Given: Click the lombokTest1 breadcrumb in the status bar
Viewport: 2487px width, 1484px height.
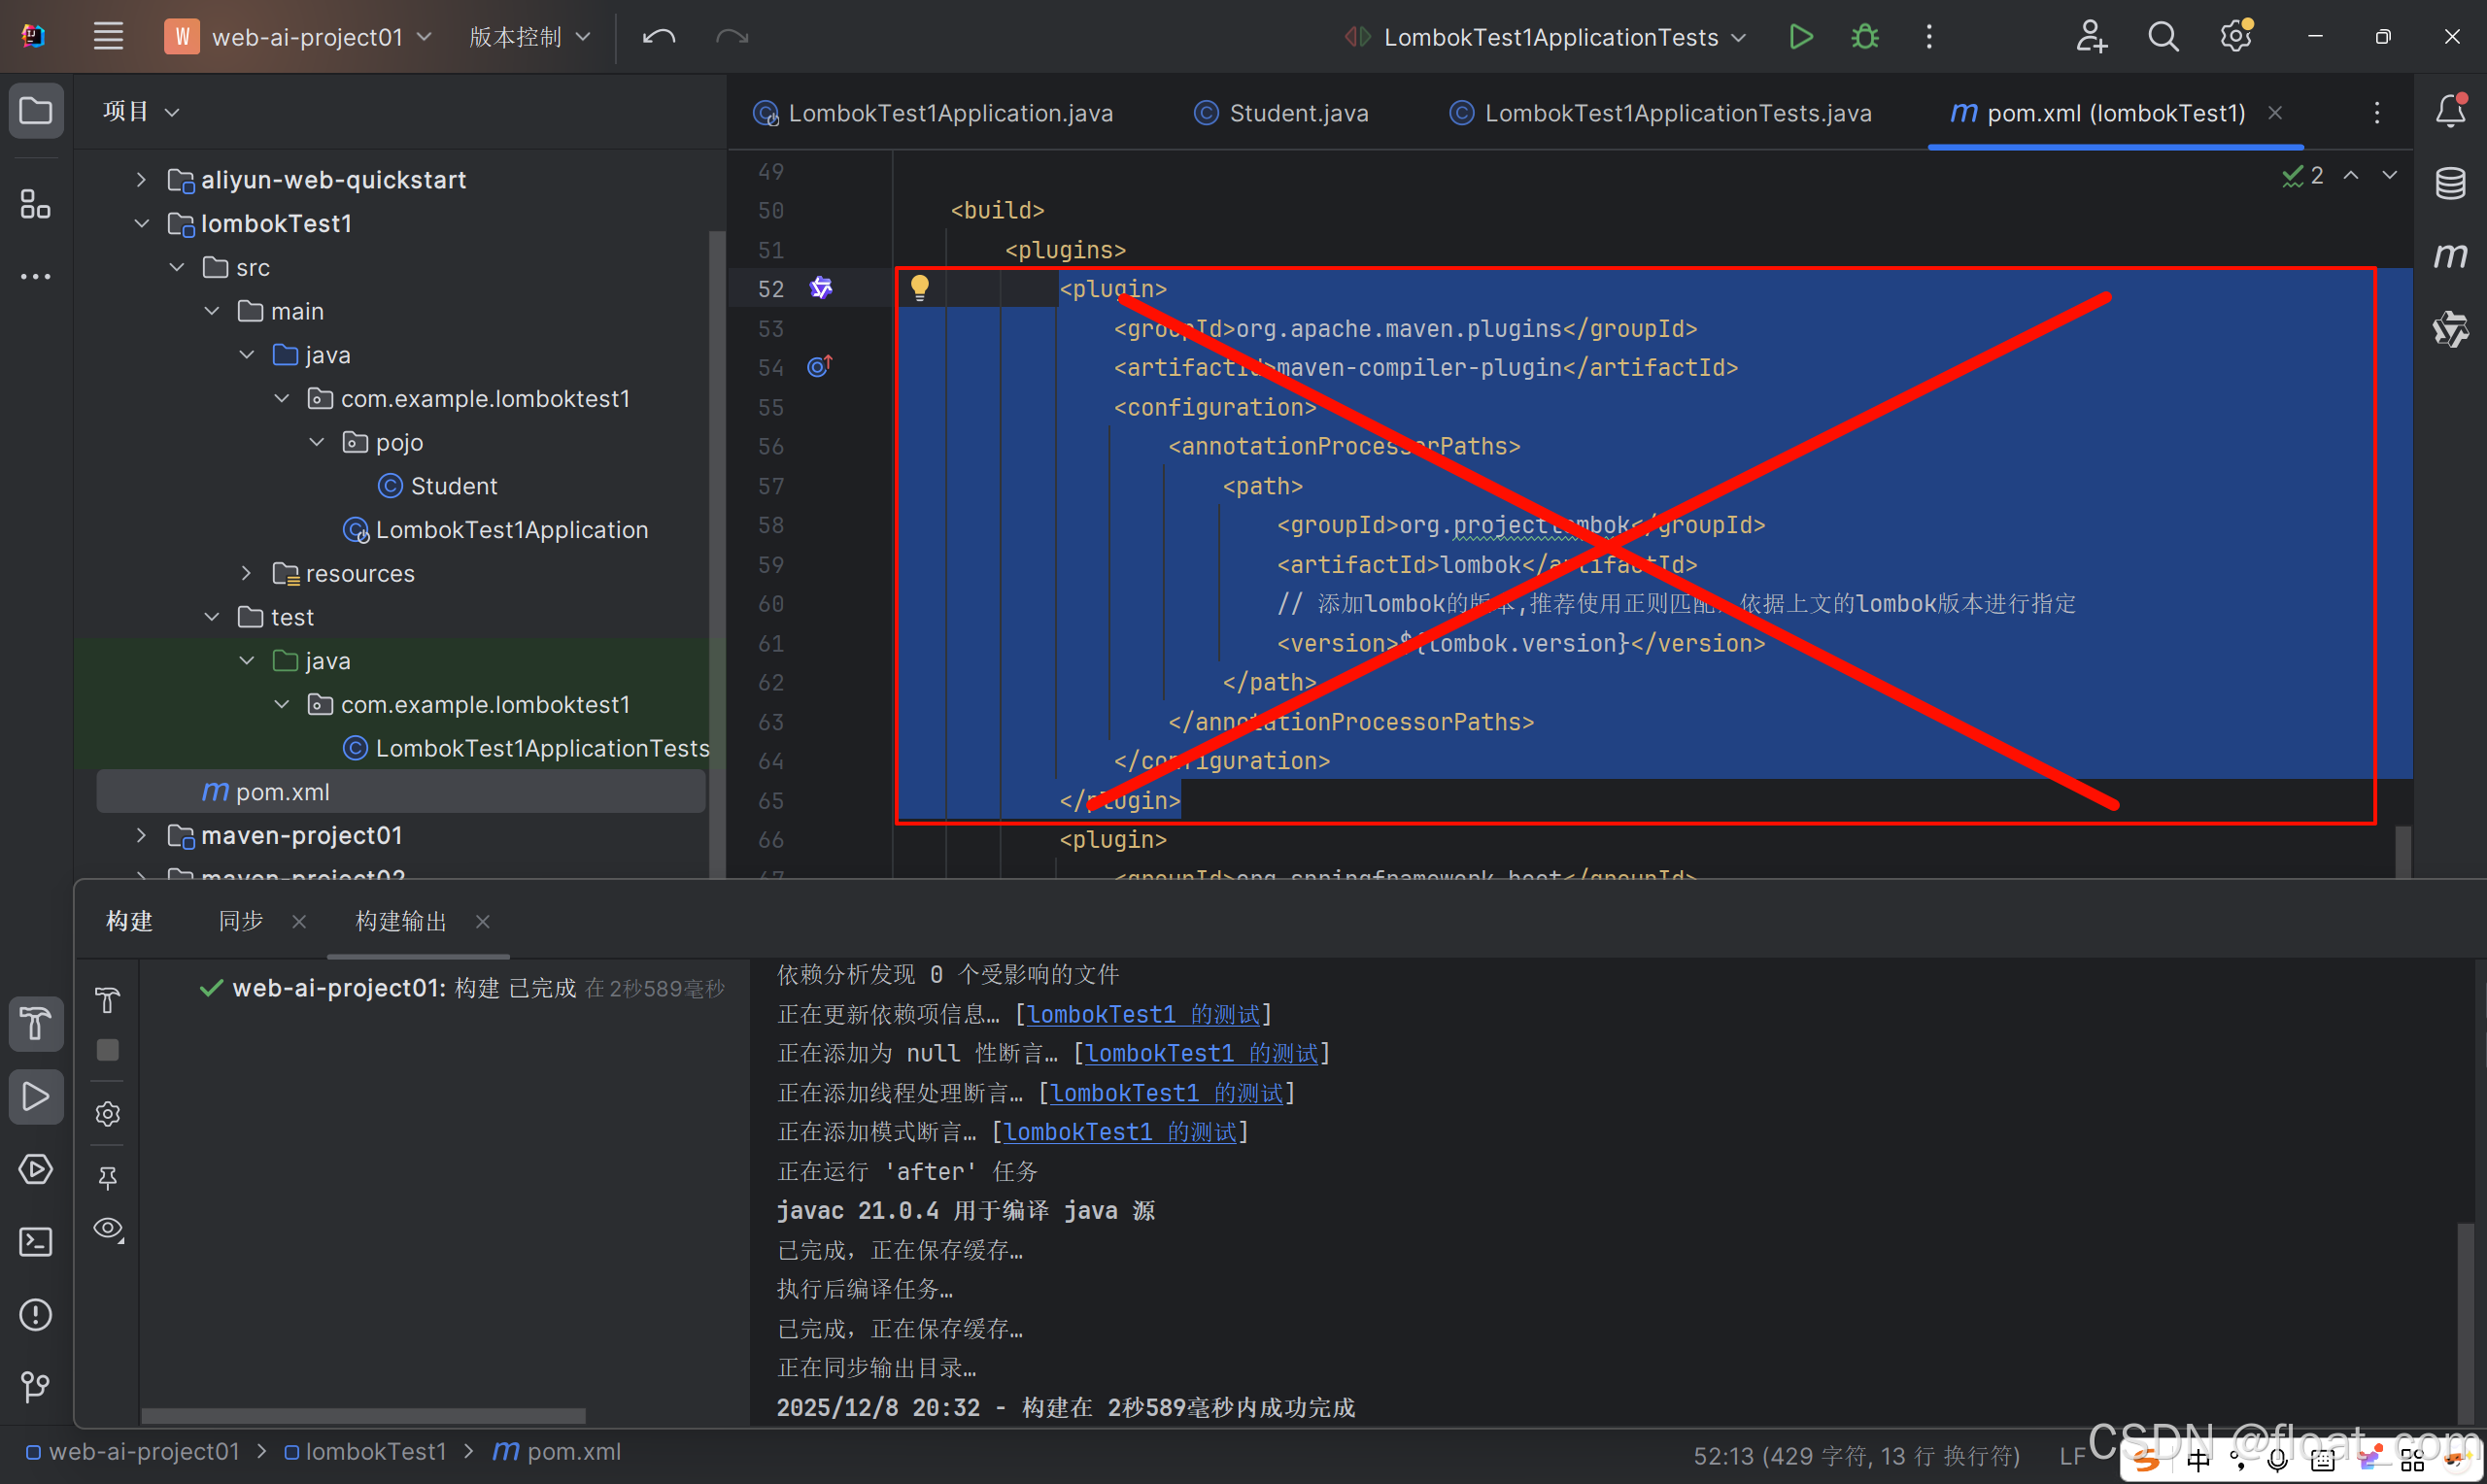Looking at the screenshot, I should [374, 1451].
